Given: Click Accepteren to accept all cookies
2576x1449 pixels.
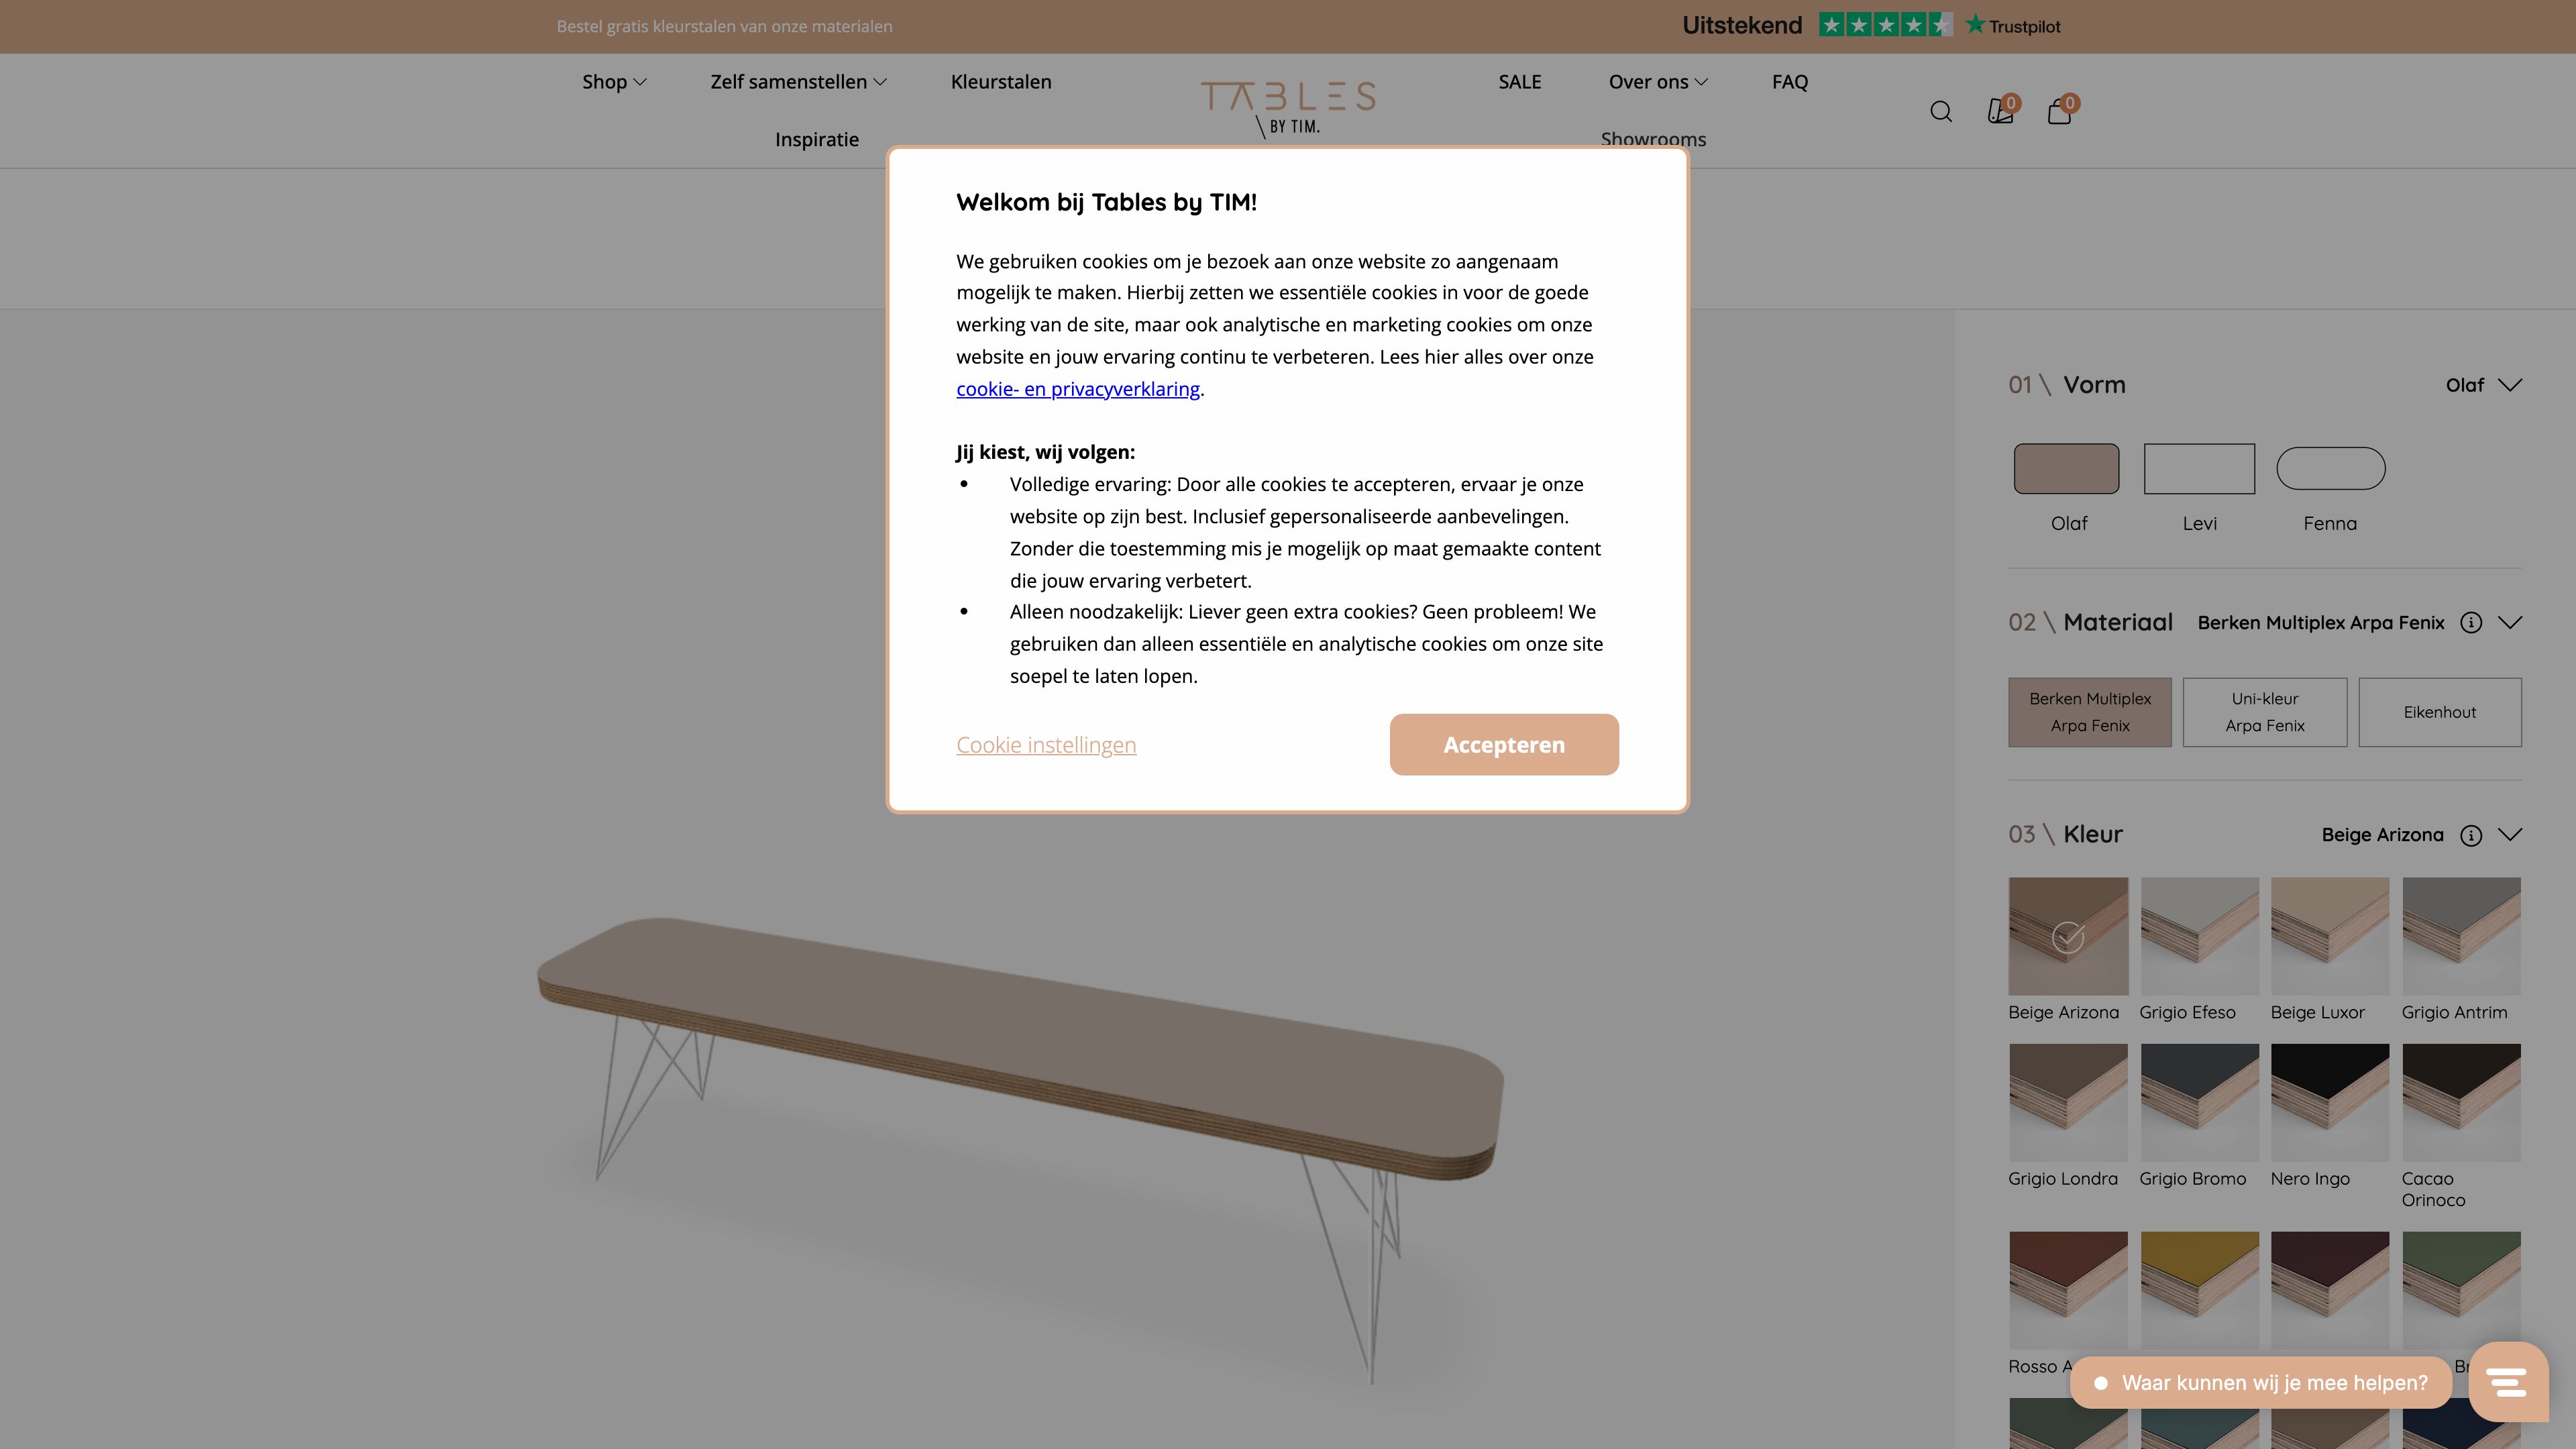Looking at the screenshot, I should (x=1503, y=744).
